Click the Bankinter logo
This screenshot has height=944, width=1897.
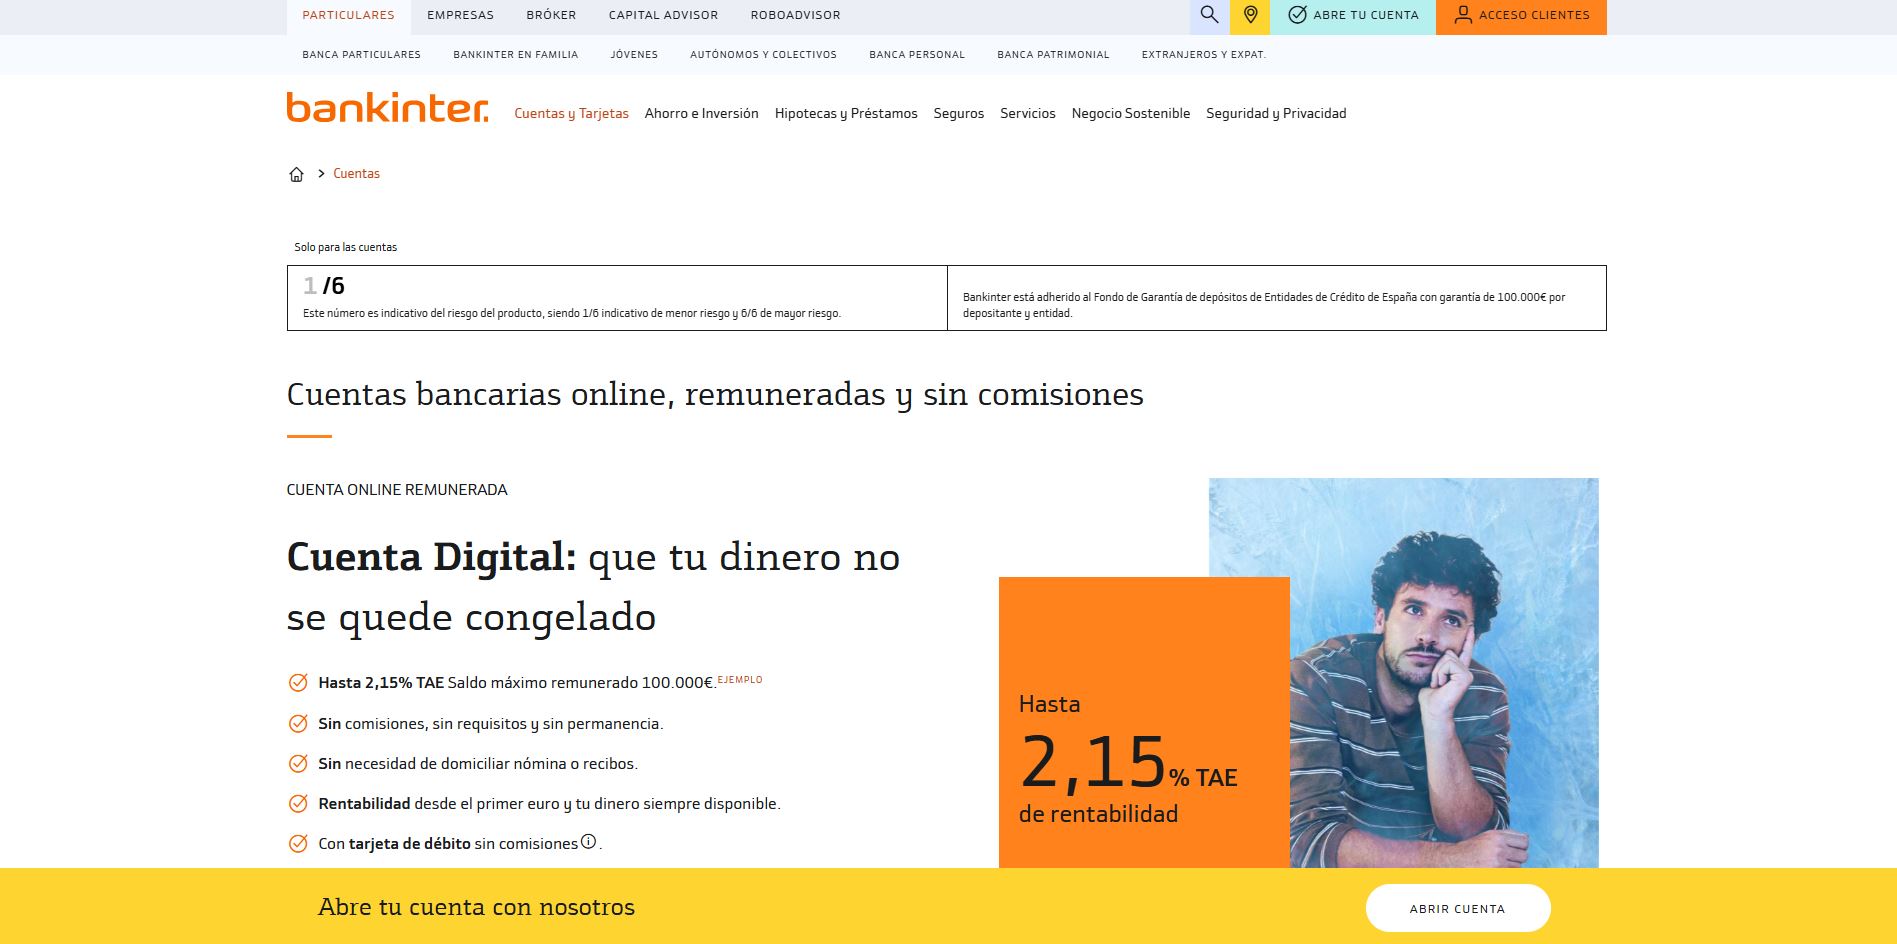click(387, 108)
